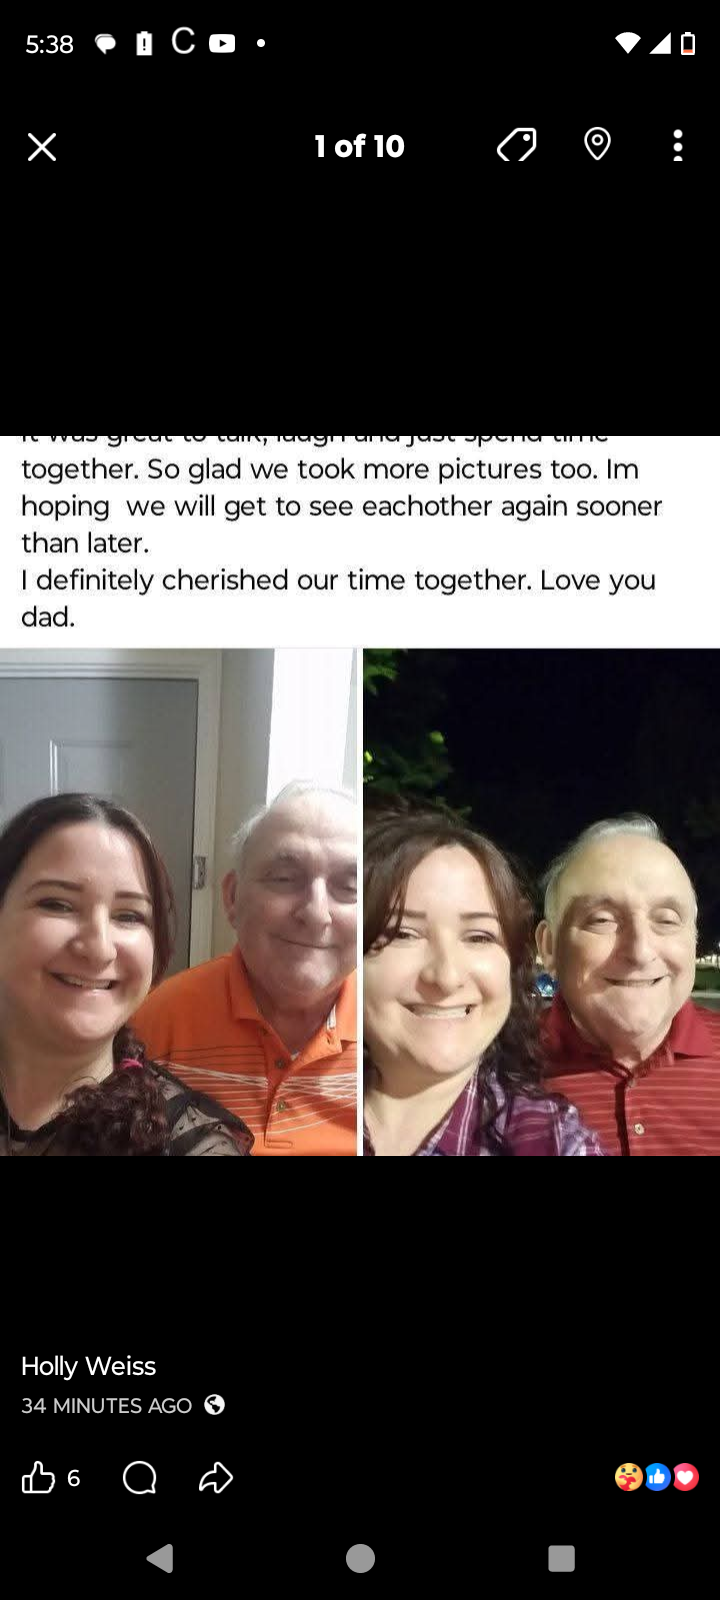The height and width of the screenshot is (1600, 720).
Task: Open comments with speech bubble icon
Action: 140,1478
